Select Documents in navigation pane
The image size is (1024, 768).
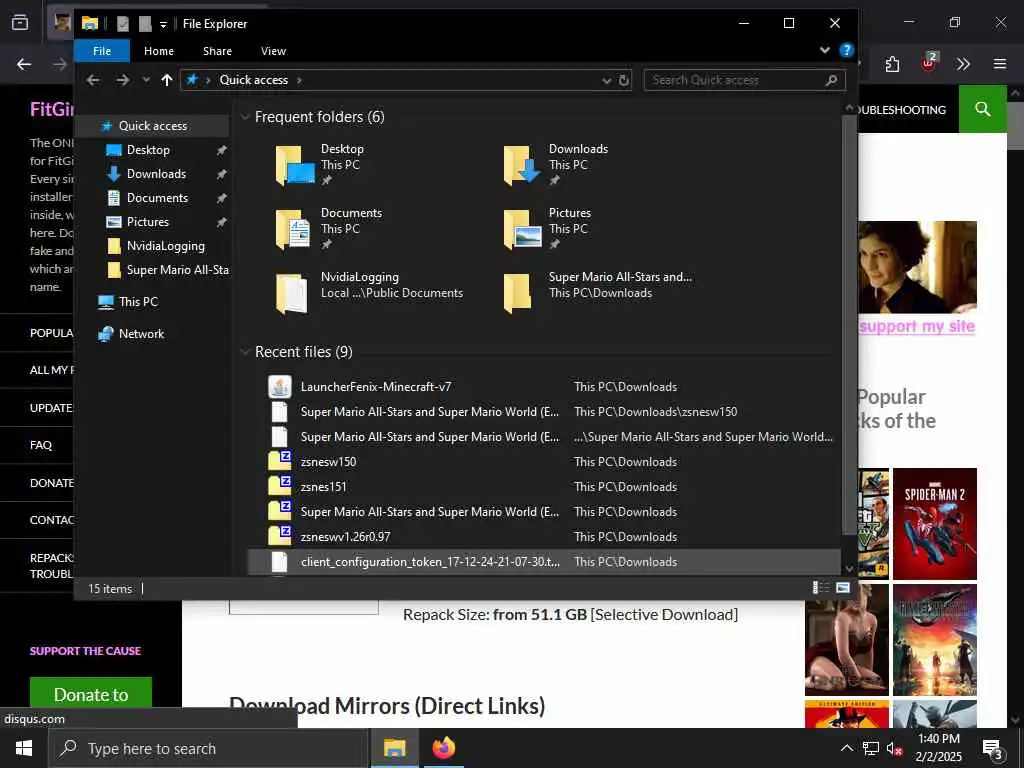(157, 198)
